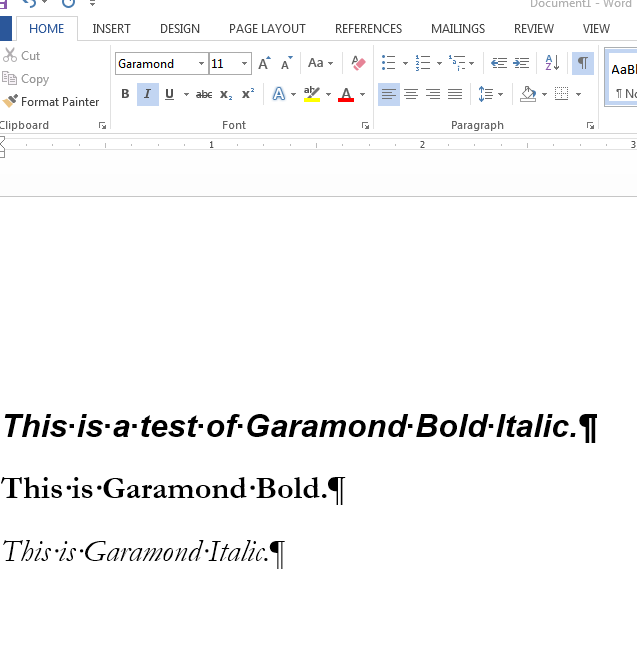Align text left

coord(389,94)
